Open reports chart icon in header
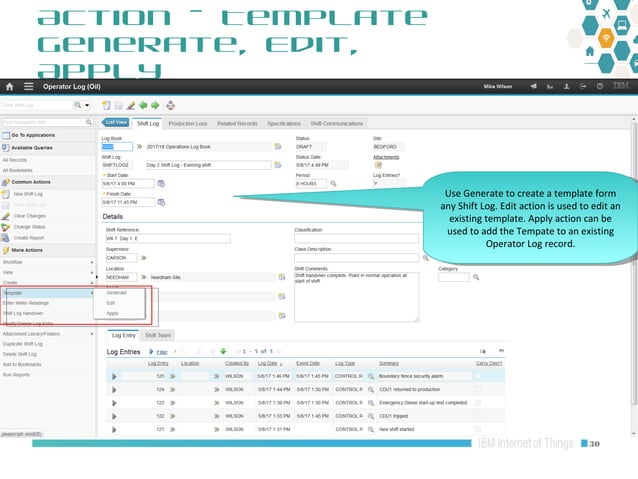 click(550, 86)
